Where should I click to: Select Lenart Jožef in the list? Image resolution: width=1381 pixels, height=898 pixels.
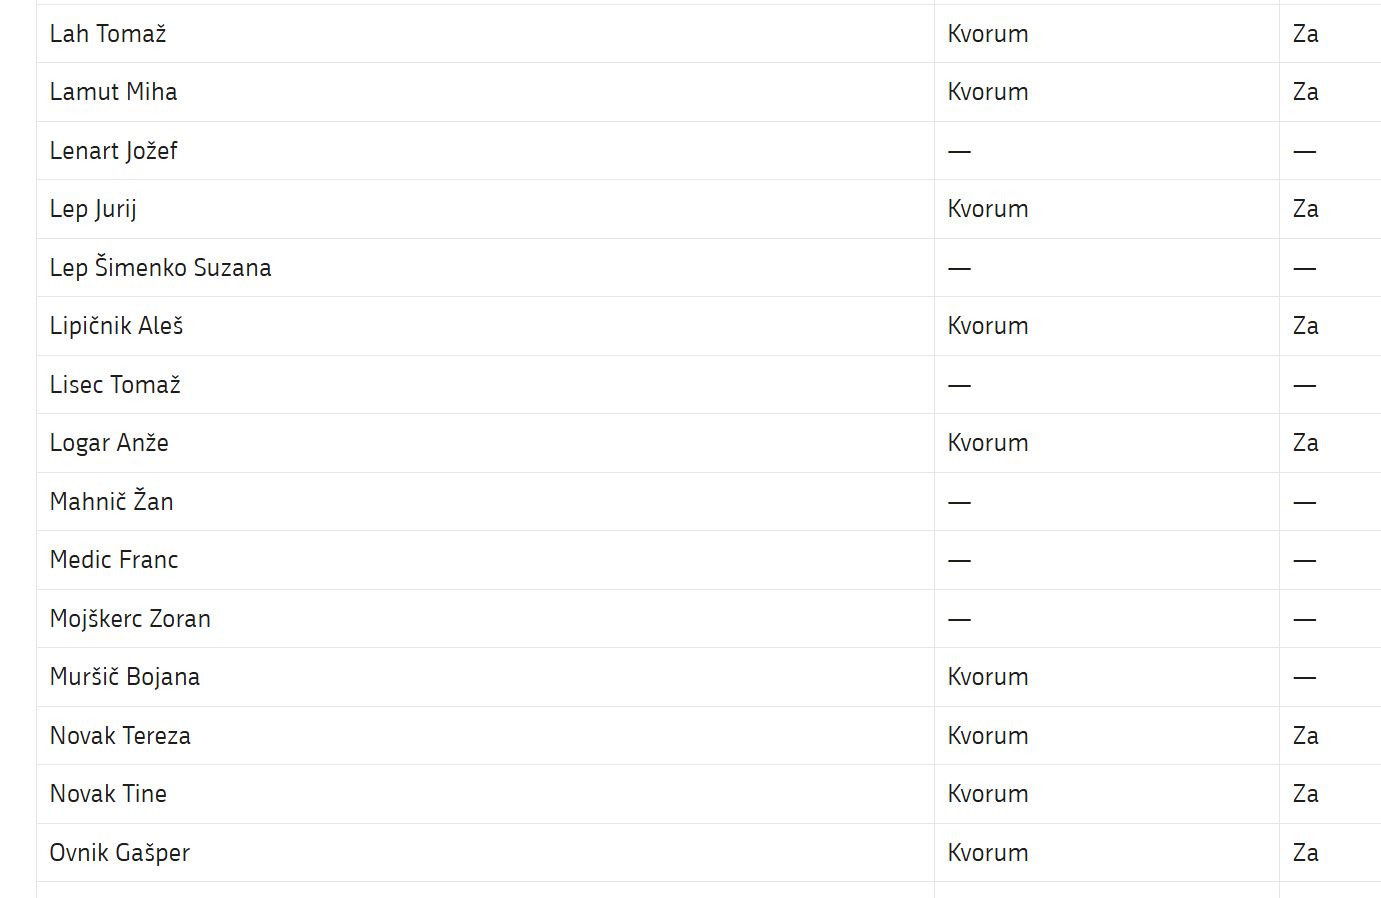[113, 151]
